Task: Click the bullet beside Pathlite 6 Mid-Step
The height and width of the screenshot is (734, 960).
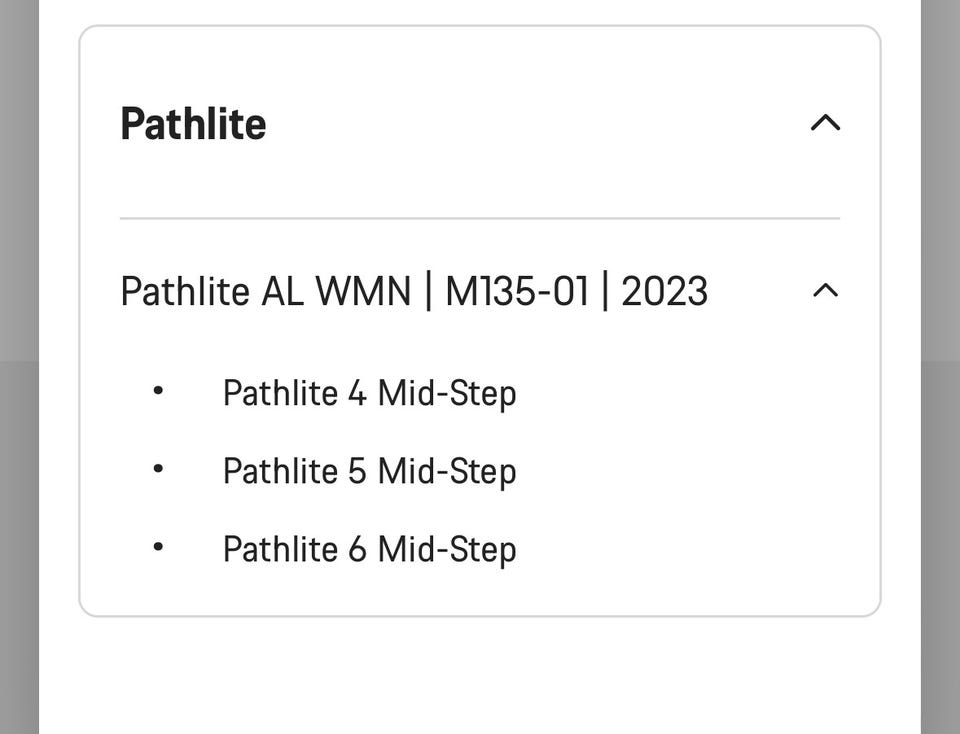Action: pyautogui.click(x=158, y=547)
